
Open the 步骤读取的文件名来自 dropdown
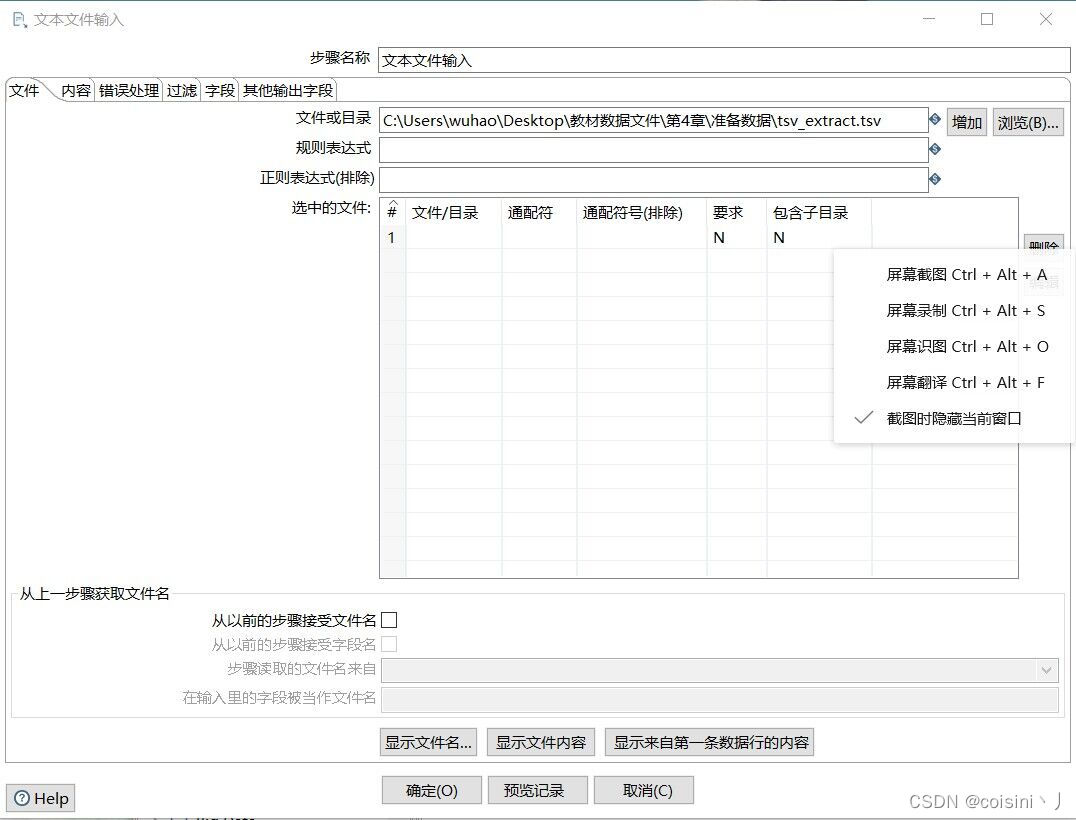pos(1046,670)
